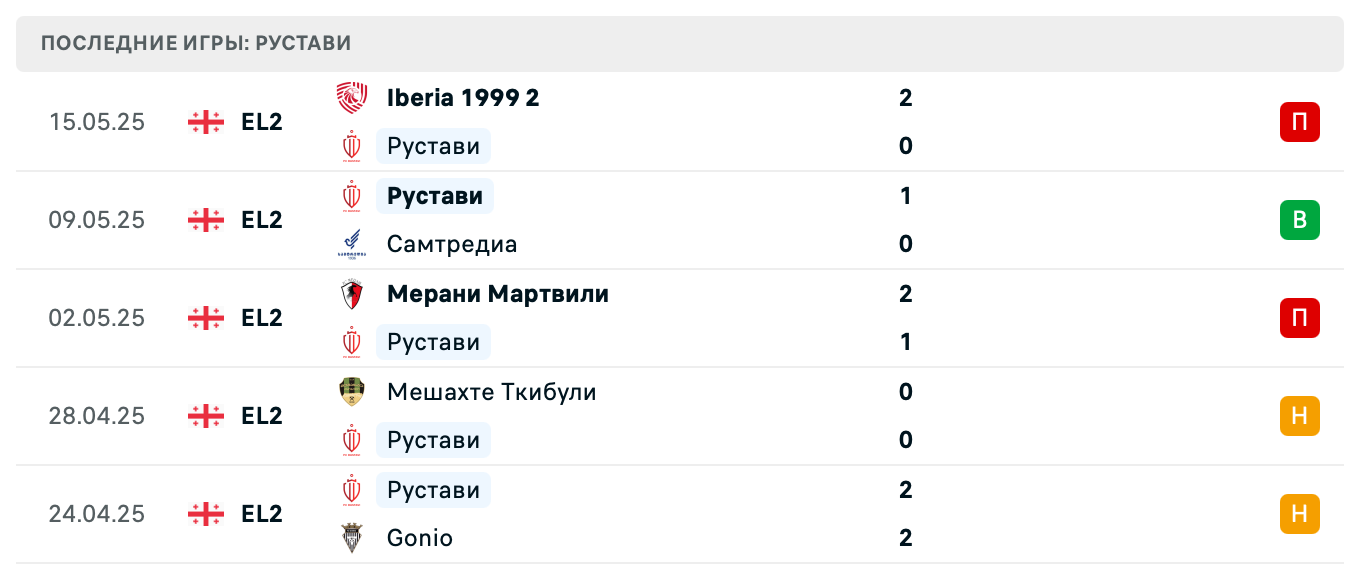The height and width of the screenshot is (578, 1360).
Task: Open the Iberia 1999 2 team page
Action: (463, 97)
